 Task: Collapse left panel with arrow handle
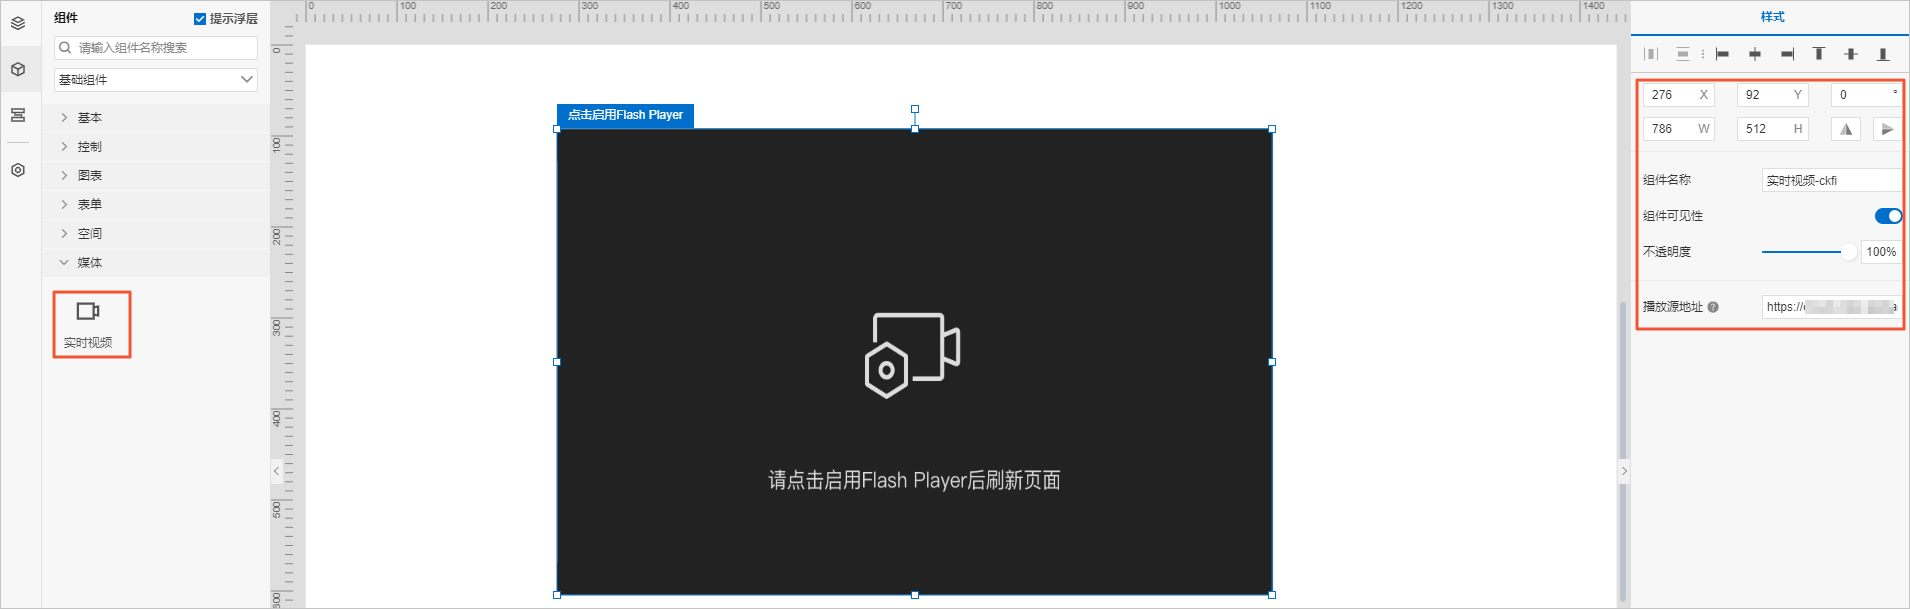[277, 471]
